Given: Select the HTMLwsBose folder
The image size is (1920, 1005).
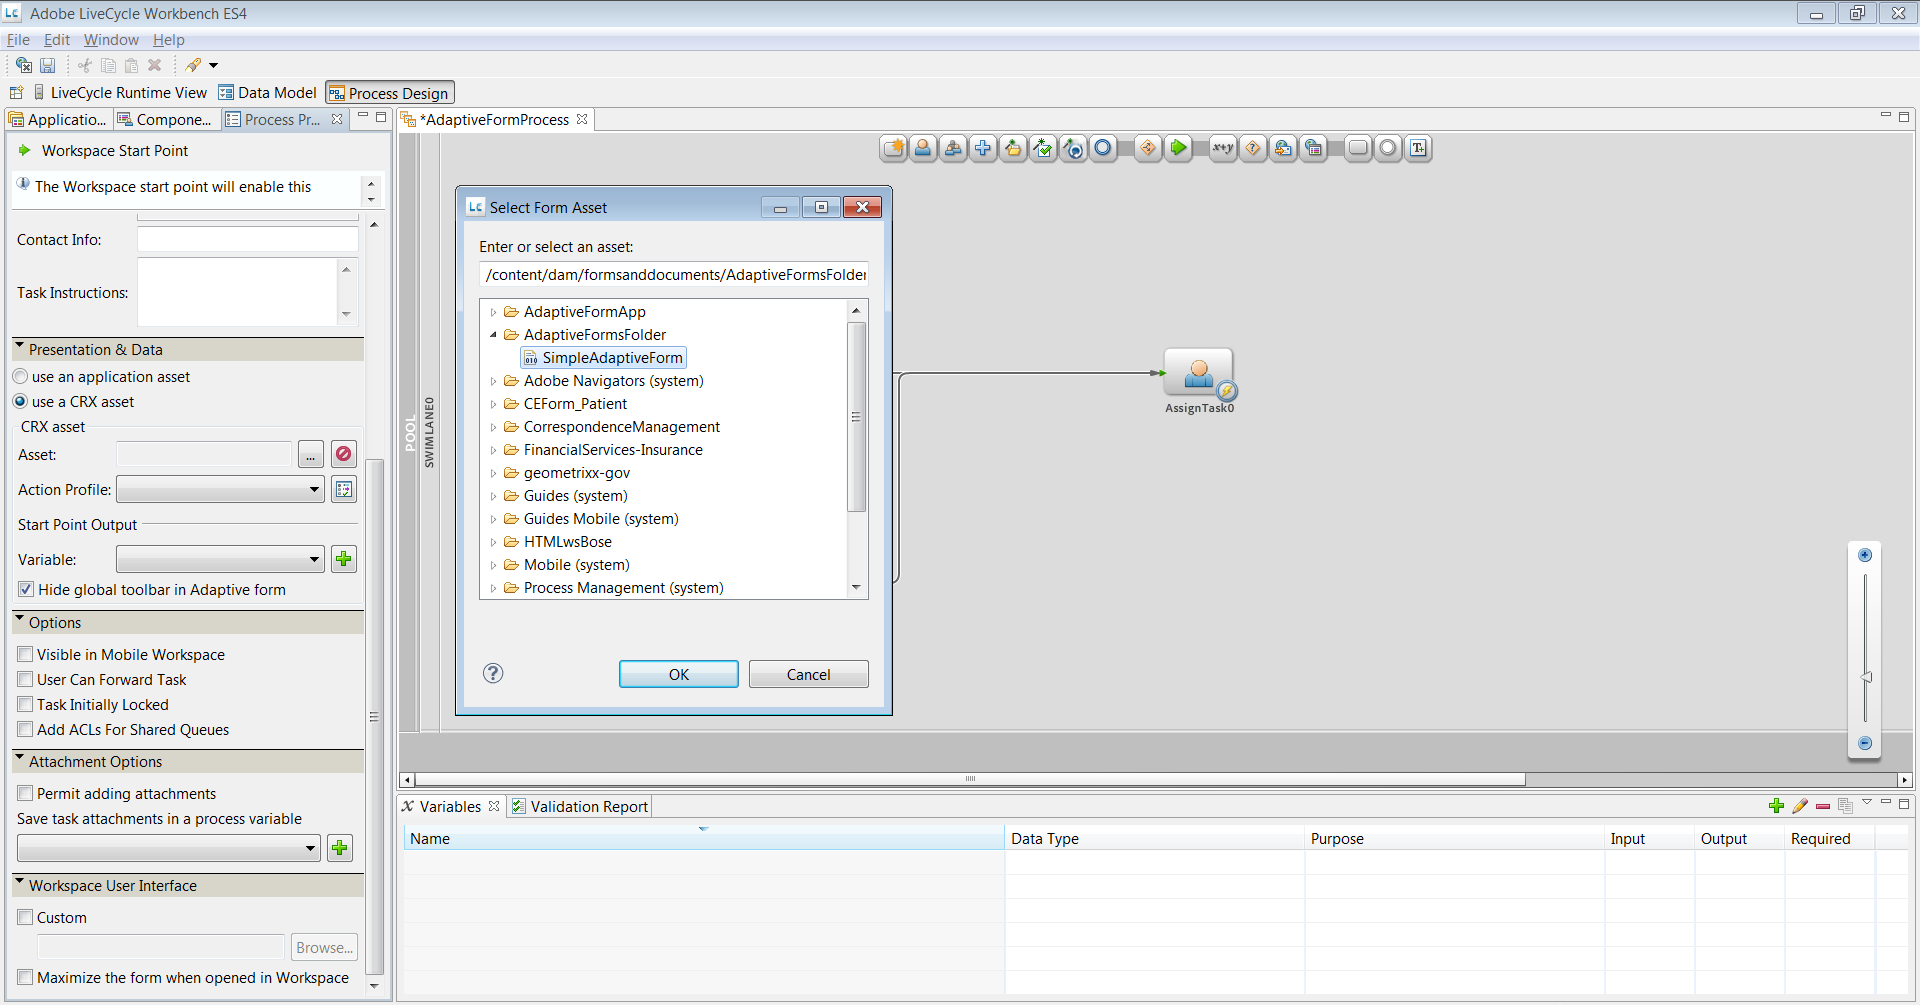Looking at the screenshot, I should [567, 542].
